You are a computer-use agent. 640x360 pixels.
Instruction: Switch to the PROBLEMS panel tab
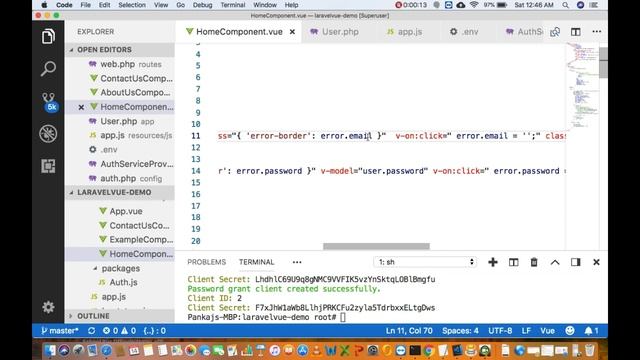(207, 262)
